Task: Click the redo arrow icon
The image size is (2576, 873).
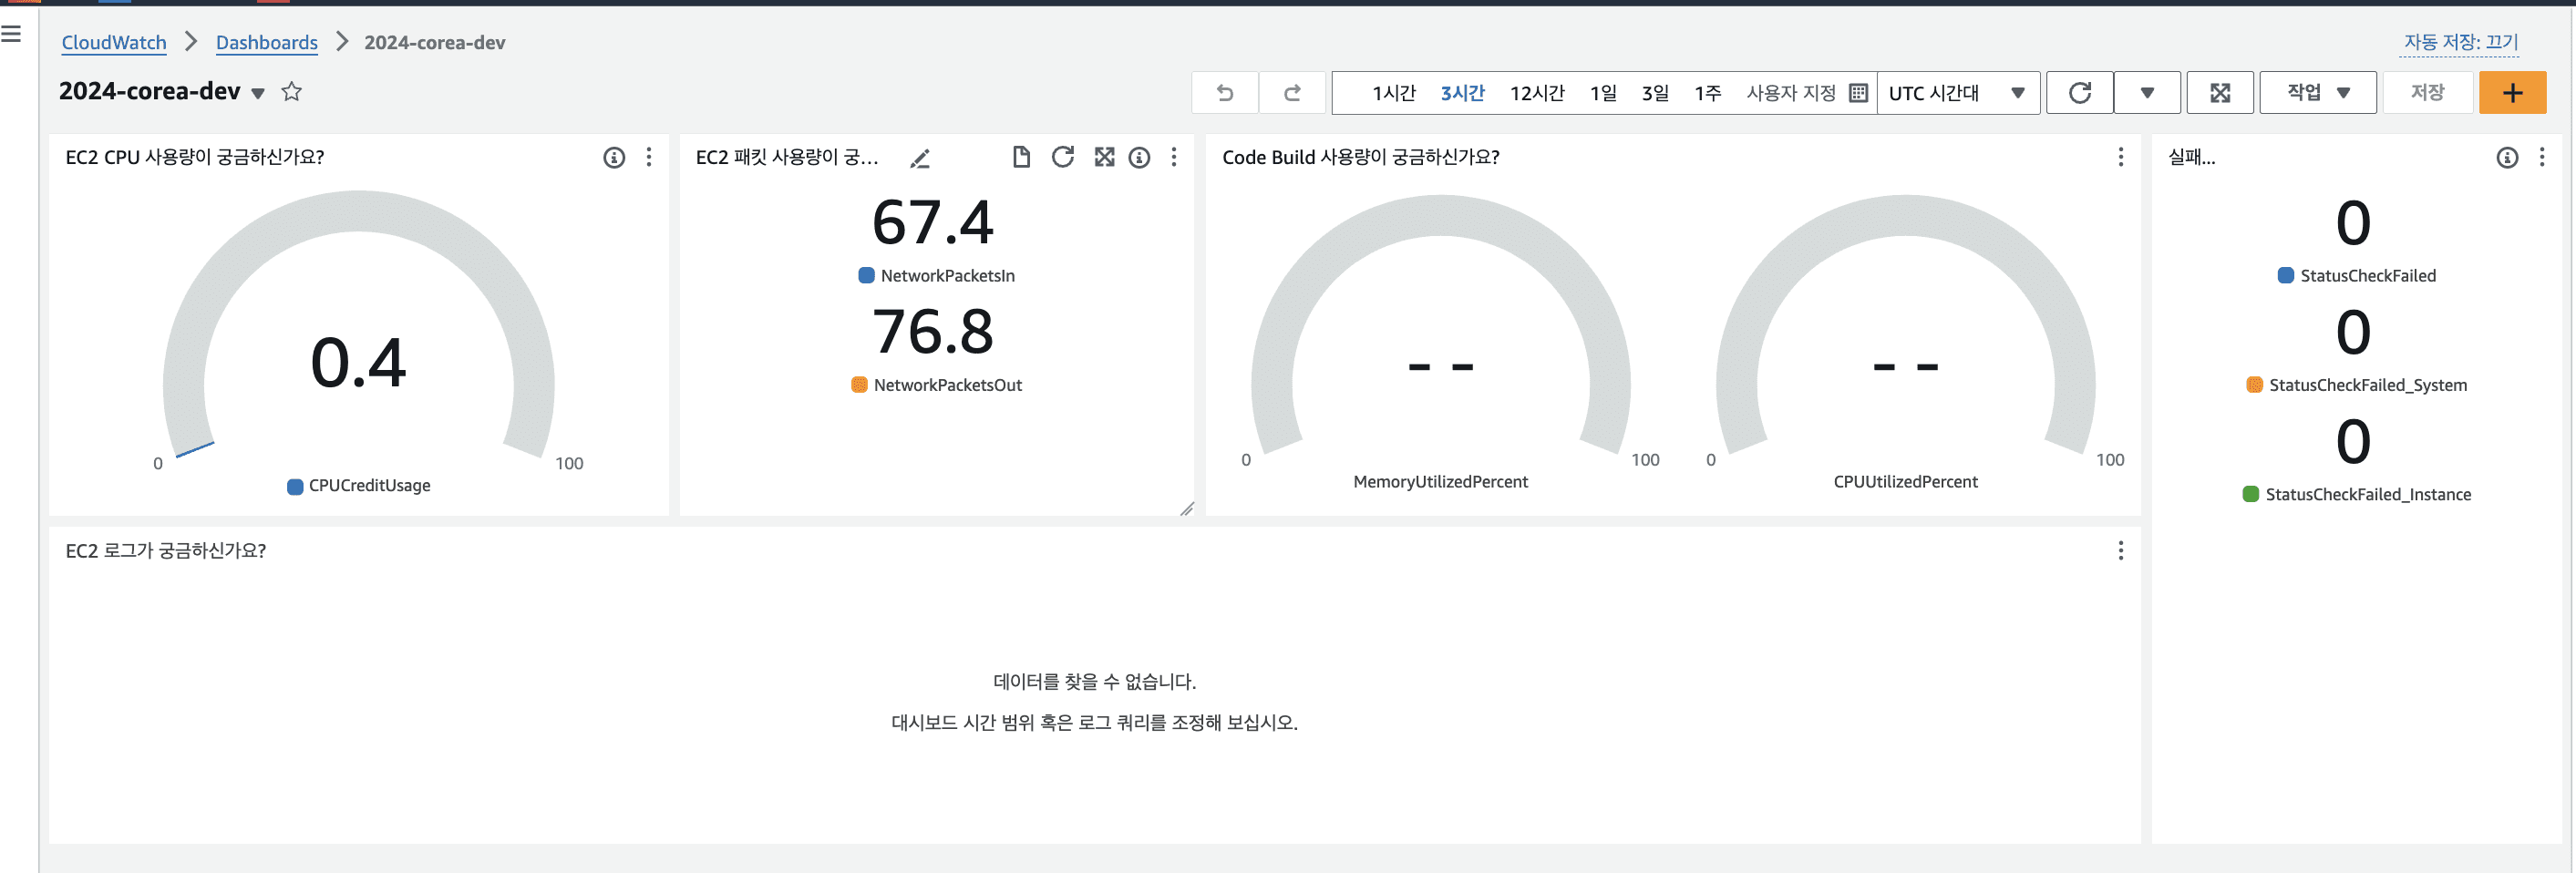Action: point(1292,93)
